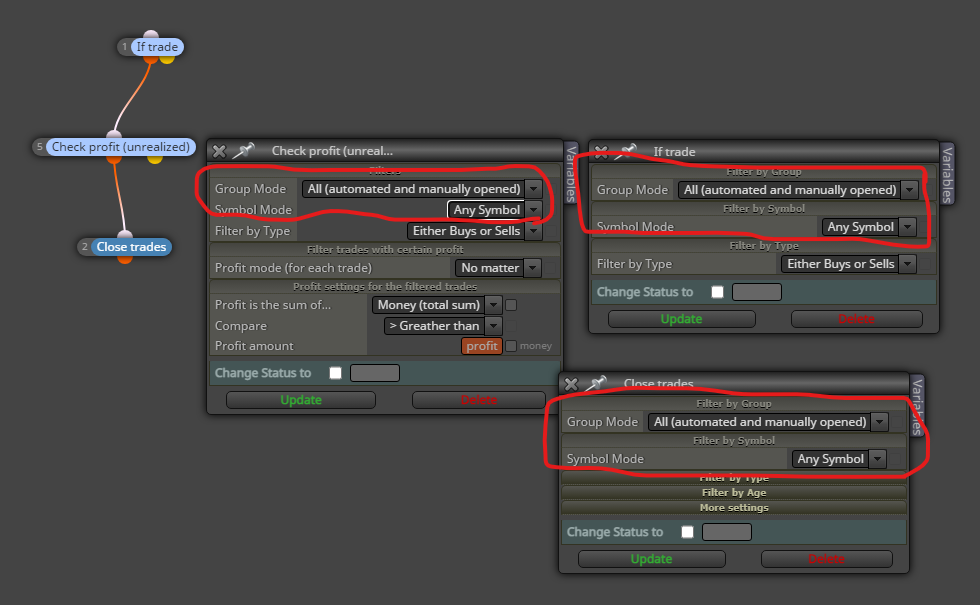Click status color swatch in Close trades panel
This screenshot has height=605, width=980.
[727, 532]
